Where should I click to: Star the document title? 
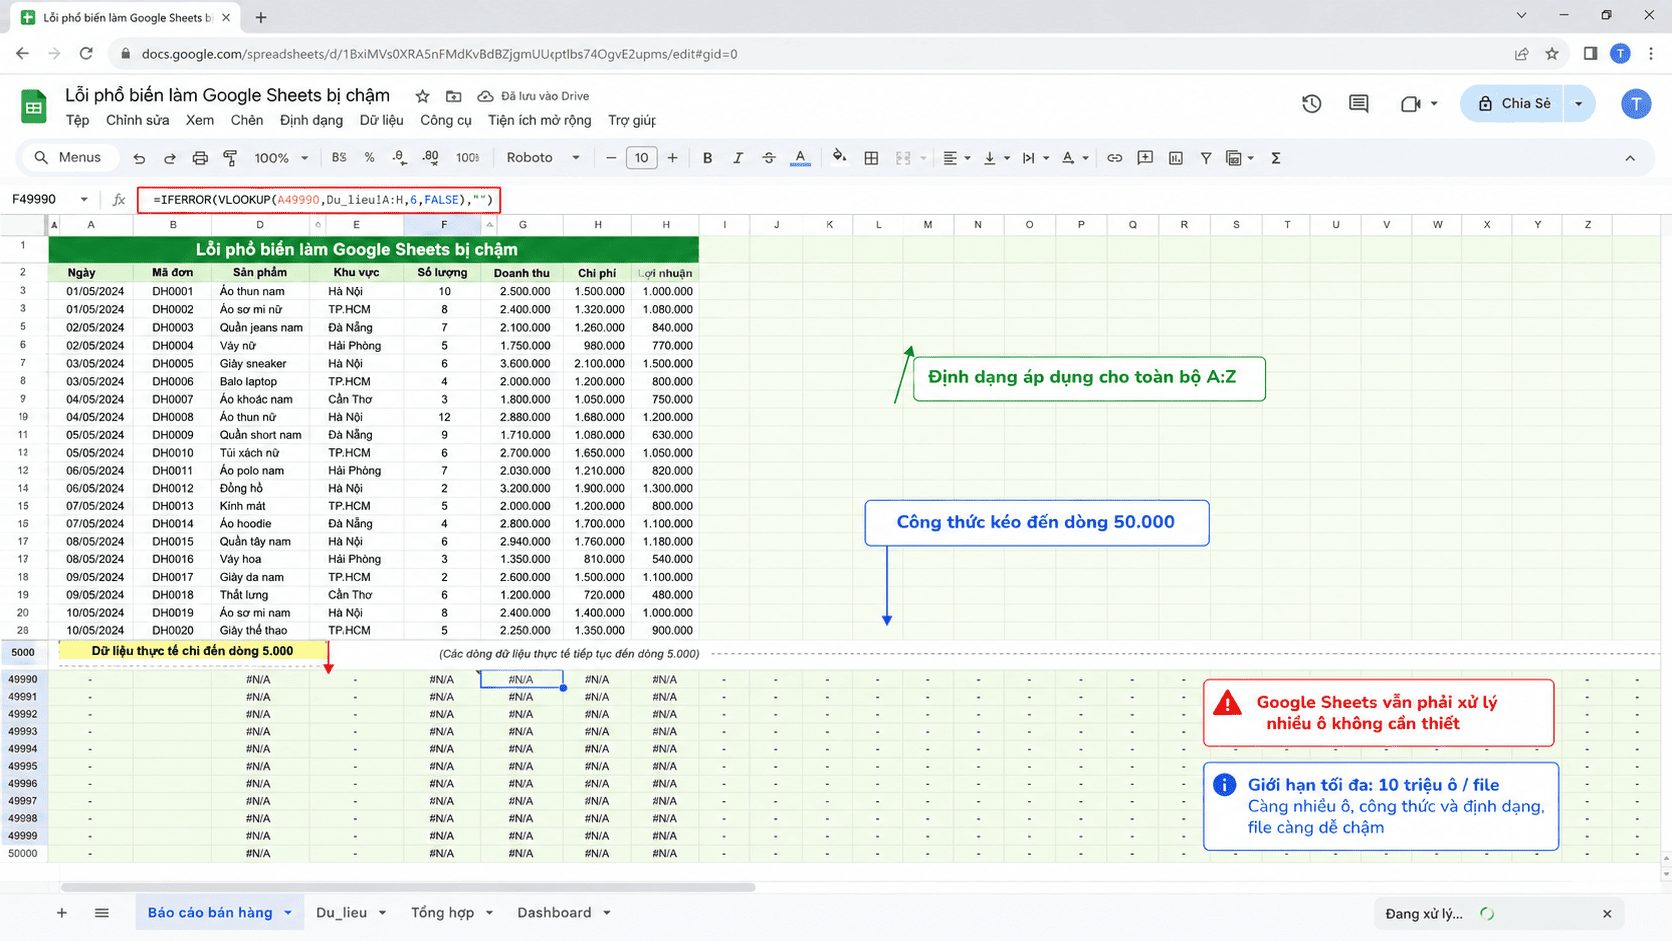[422, 96]
